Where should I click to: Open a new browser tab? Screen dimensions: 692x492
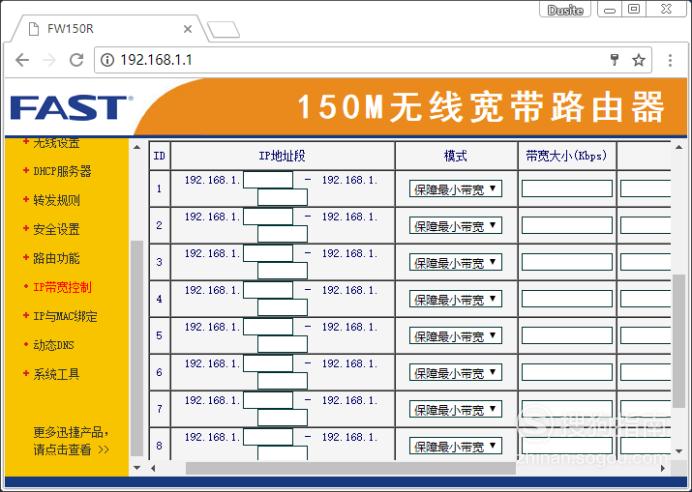(223, 30)
